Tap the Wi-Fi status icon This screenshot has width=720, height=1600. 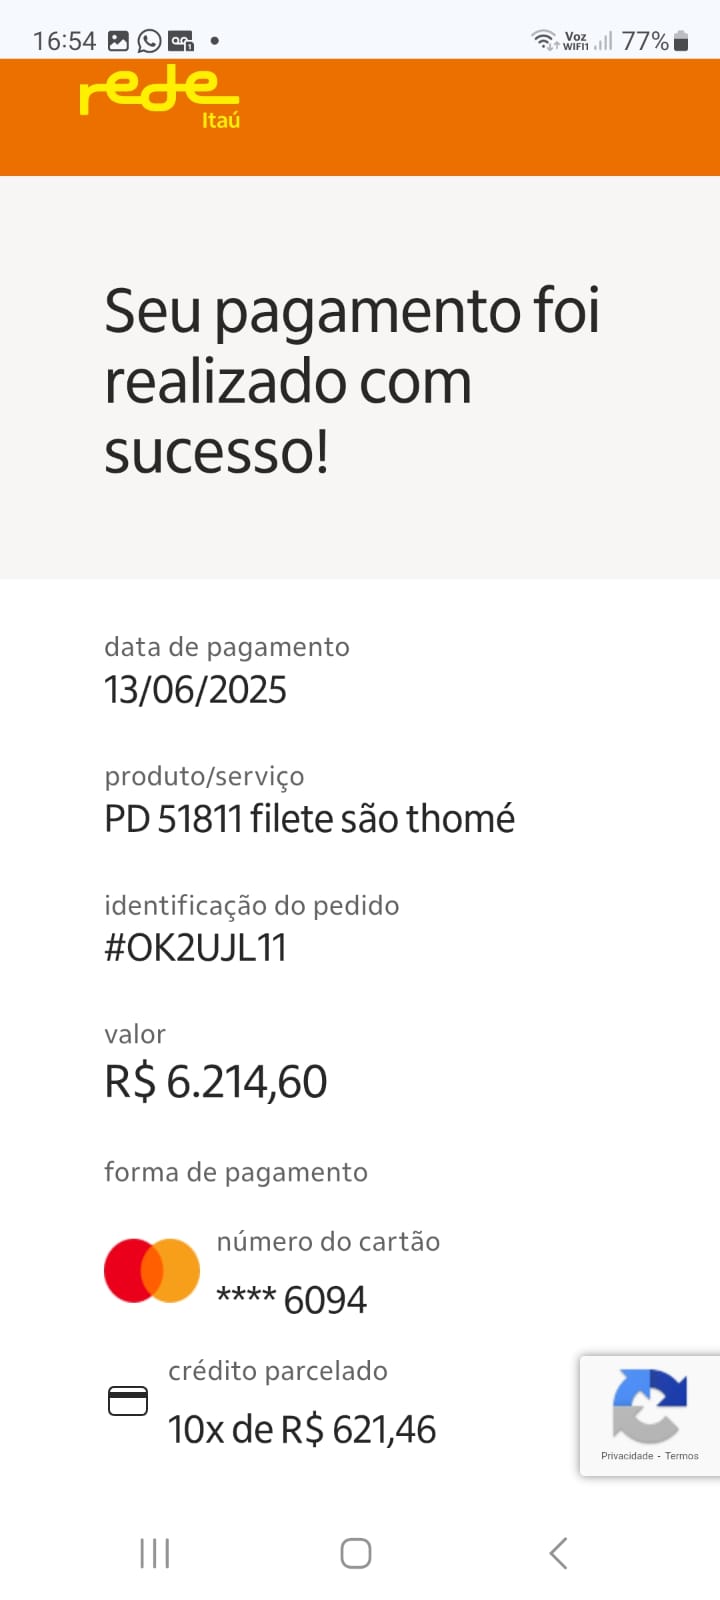click(x=544, y=41)
